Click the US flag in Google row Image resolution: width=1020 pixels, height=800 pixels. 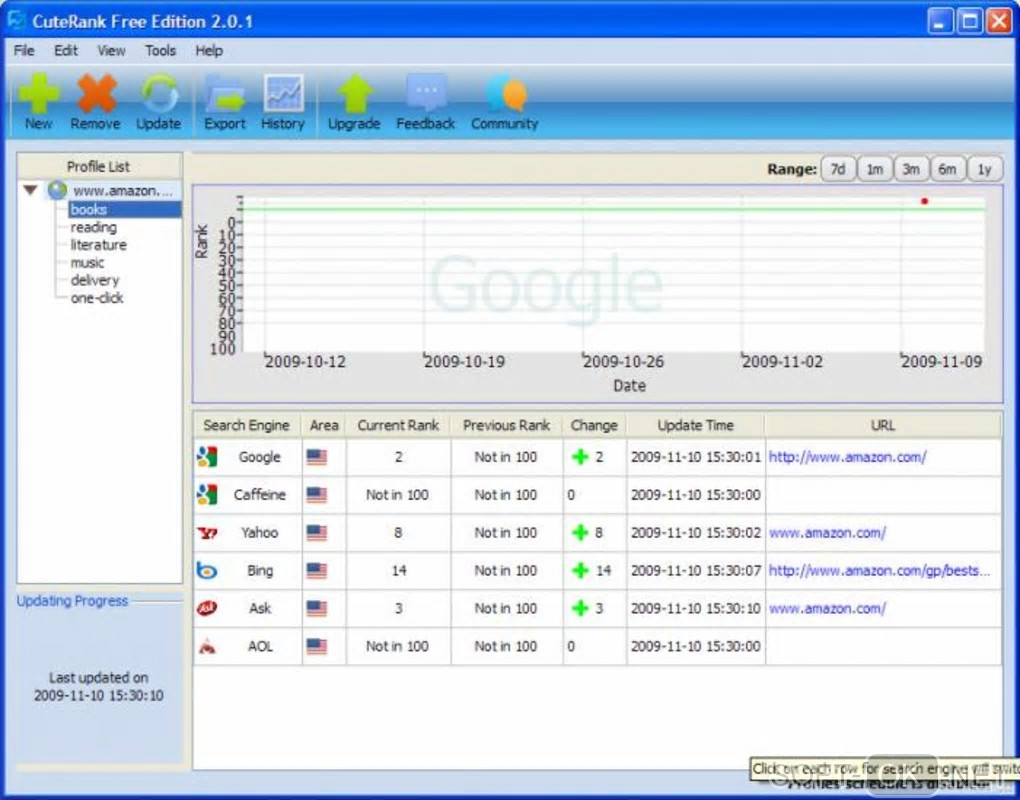317,457
